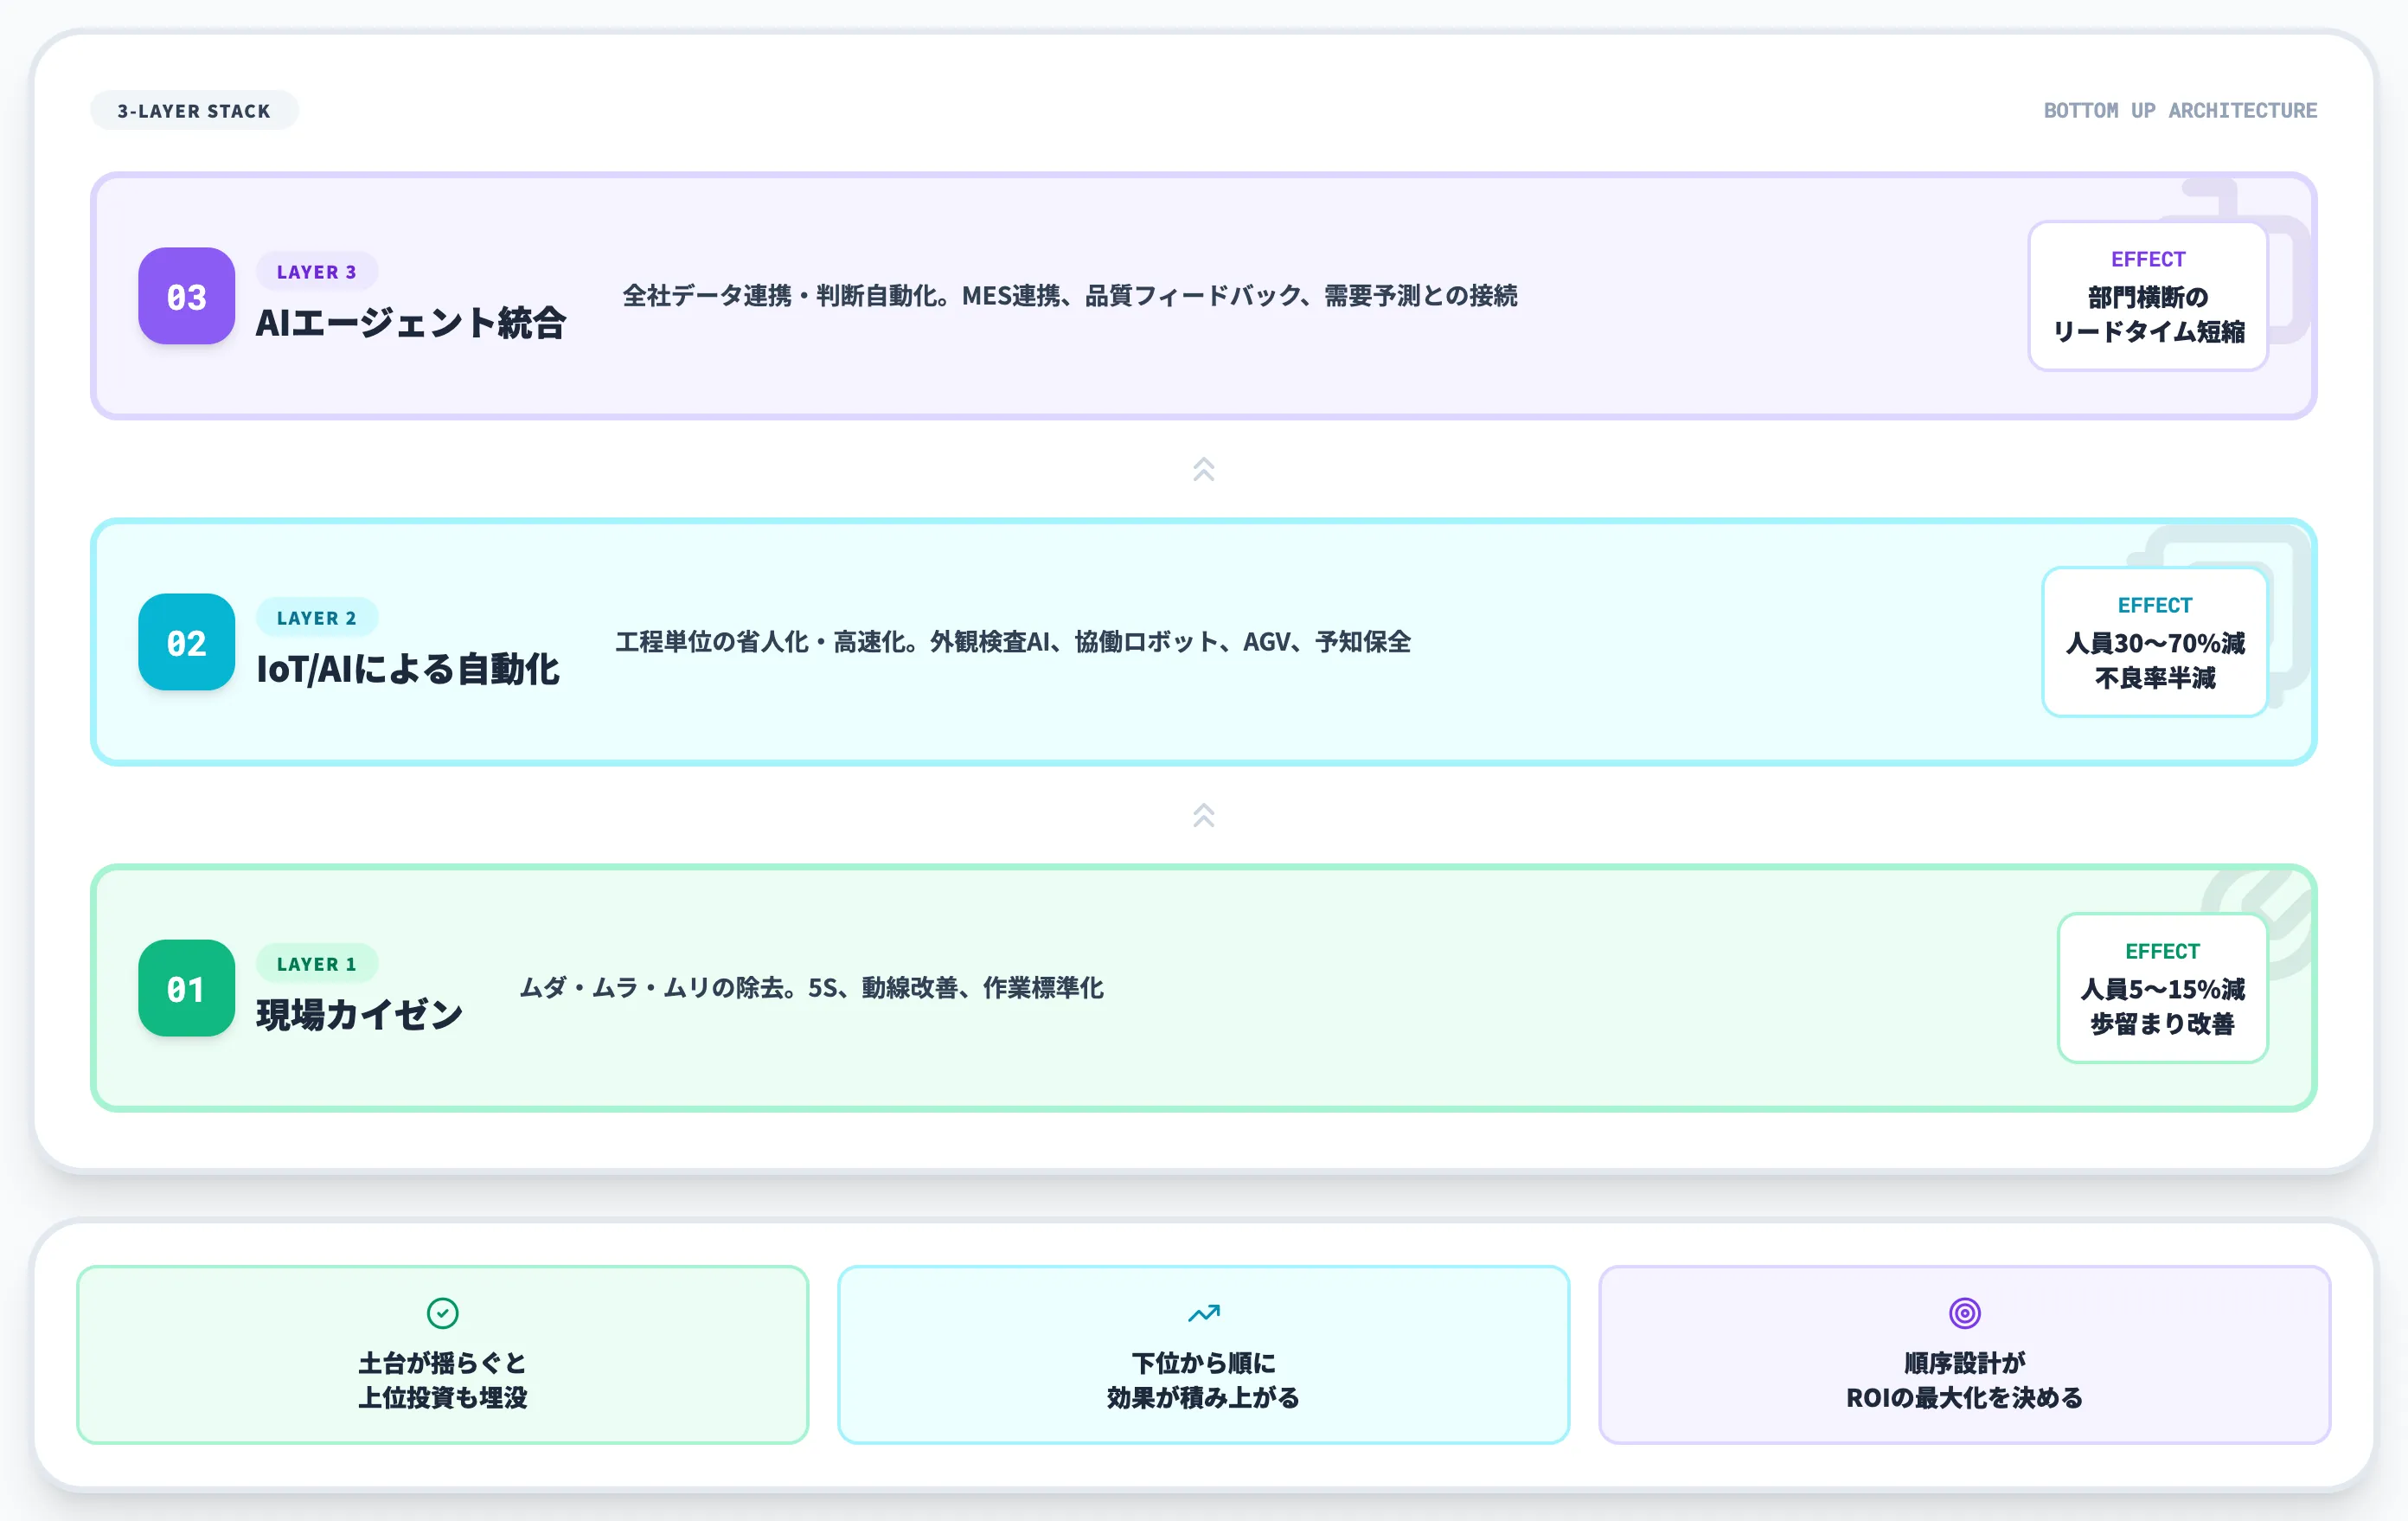Click the checkmark circle icon above 土台が揺らぐと

(443, 1313)
